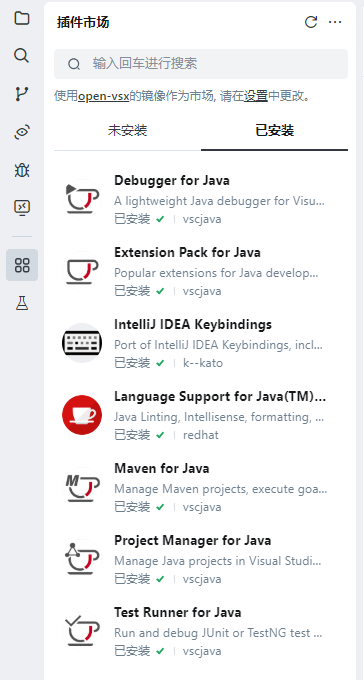Open the source control branch icon
The height and width of the screenshot is (680, 364).
[22, 94]
